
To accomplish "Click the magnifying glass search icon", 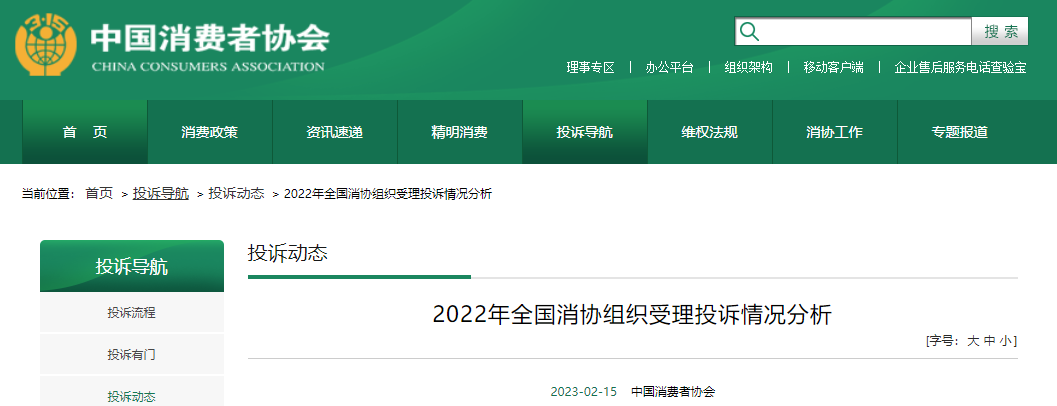I will 748,31.
